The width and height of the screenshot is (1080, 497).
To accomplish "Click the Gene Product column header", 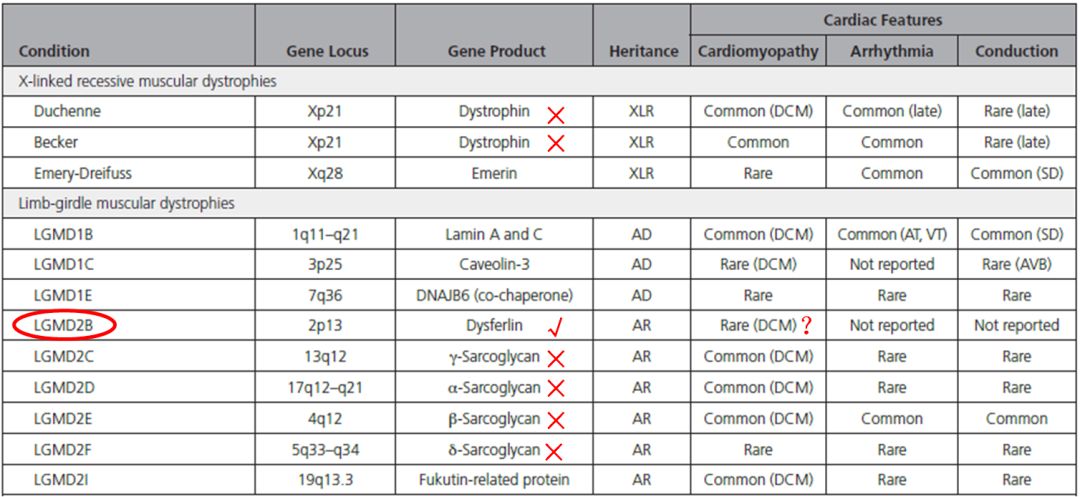I will click(x=496, y=51).
